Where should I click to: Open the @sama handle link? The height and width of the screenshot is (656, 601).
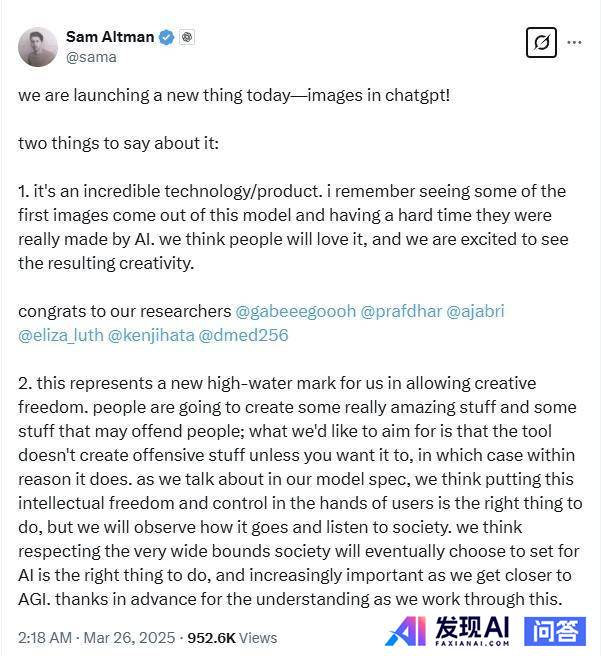point(91,57)
